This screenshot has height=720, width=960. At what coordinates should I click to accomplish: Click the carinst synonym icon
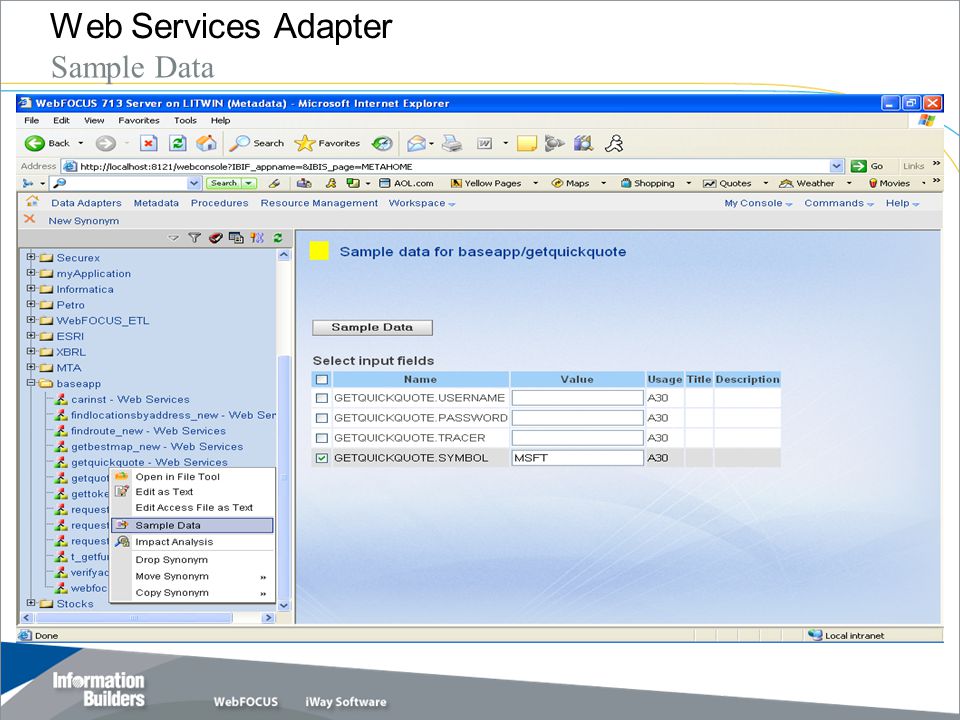click(x=61, y=399)
